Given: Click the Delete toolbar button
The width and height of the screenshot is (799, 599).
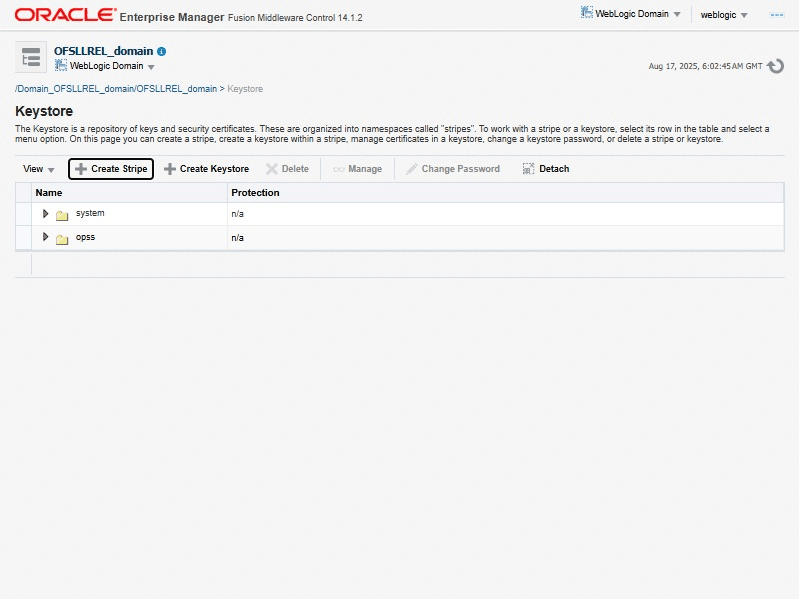Looking at the screenshot, I should point(287,169).
